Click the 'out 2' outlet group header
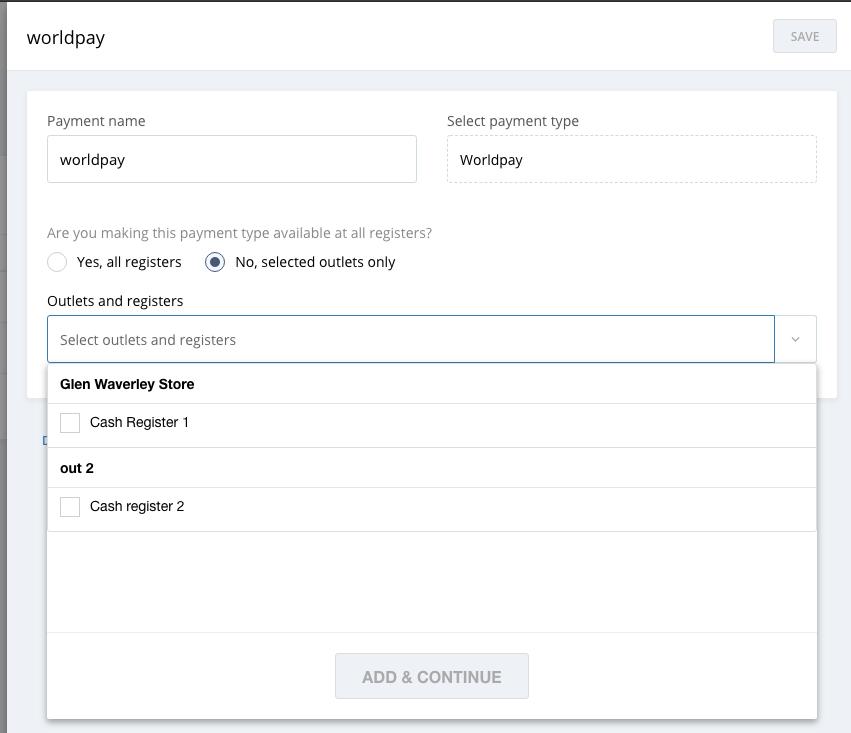The image size is (851, 733). (77, 468)
